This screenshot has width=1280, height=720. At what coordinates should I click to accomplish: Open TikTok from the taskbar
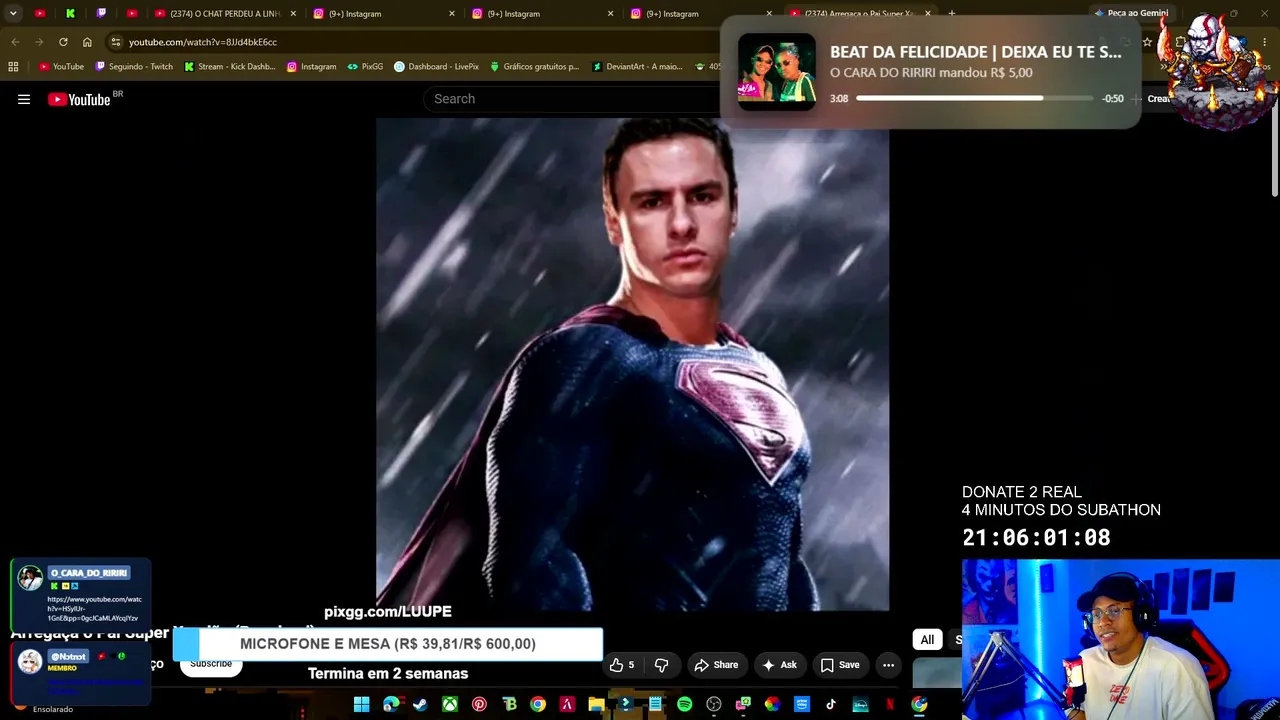[x=830, y=704]
